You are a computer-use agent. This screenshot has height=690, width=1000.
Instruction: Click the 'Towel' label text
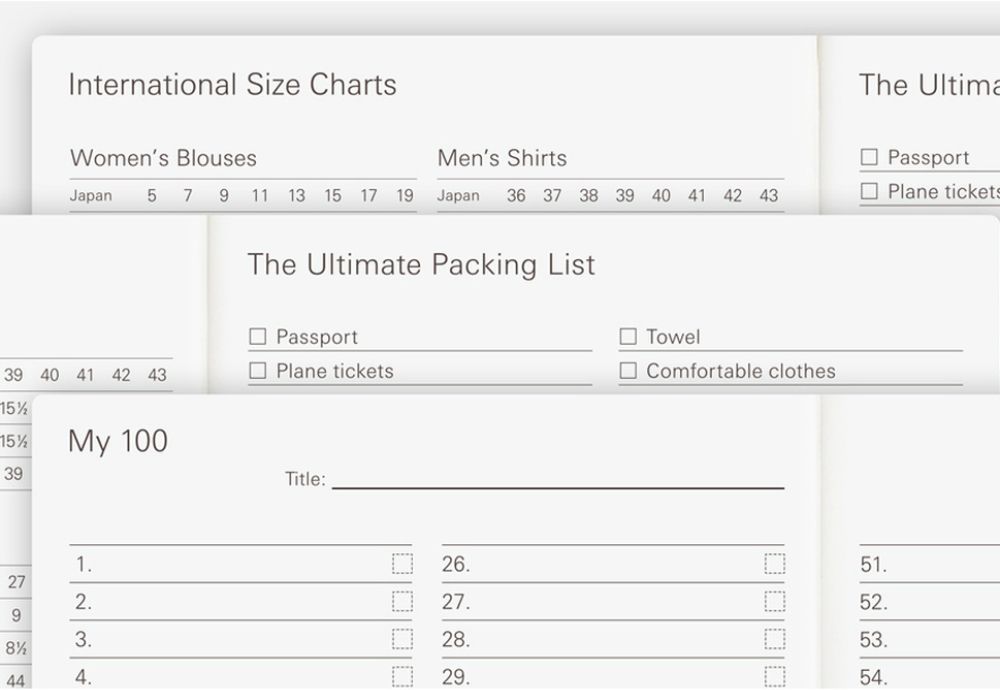pos(673,336)
